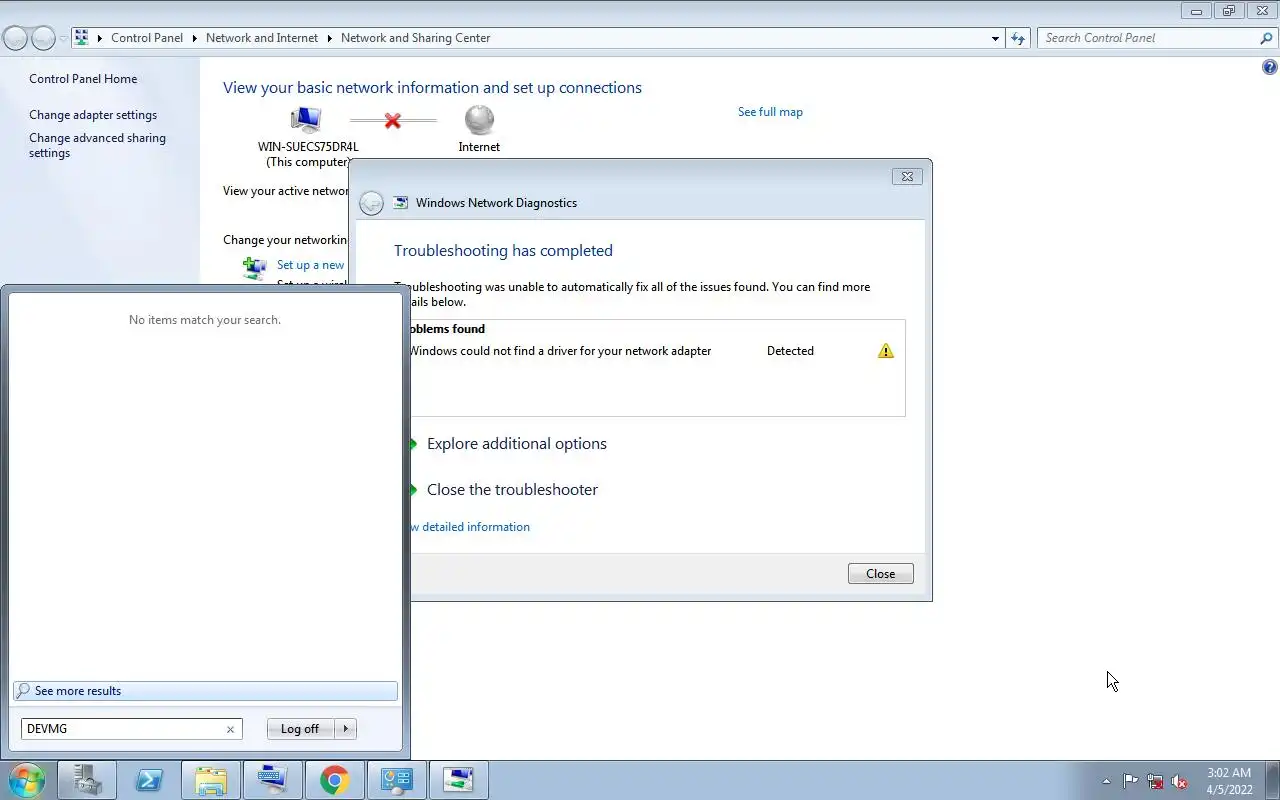The width and height of the screenshot is (1280, 800).
Task: Open Change adapter settings
Action: 93,115
